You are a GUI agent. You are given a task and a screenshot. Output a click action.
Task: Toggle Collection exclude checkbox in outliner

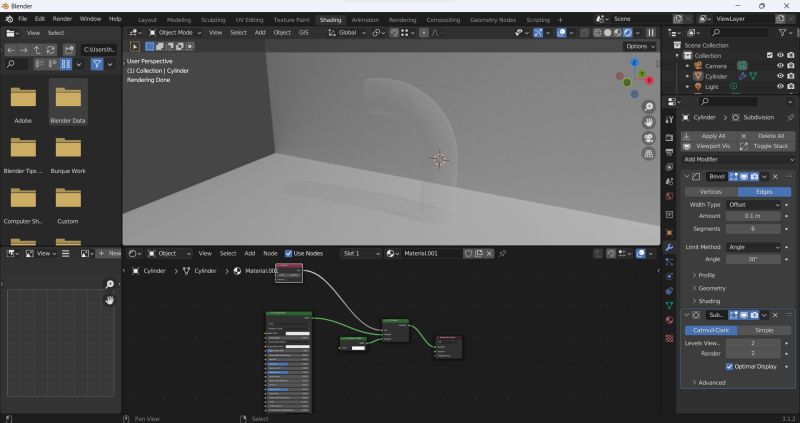770,56
